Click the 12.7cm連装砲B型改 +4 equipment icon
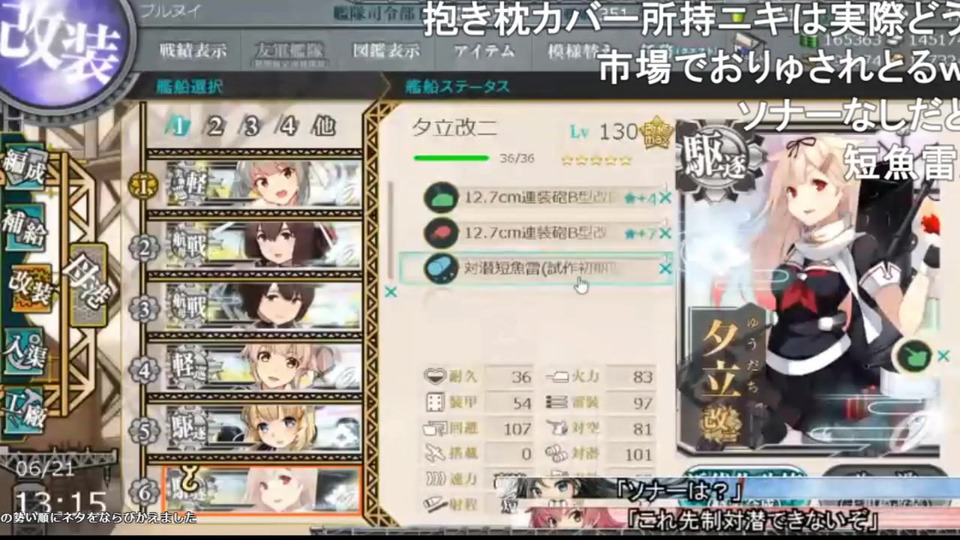This screenshot has width=960, height=540. pyautogui.click(x=441, y=198)
